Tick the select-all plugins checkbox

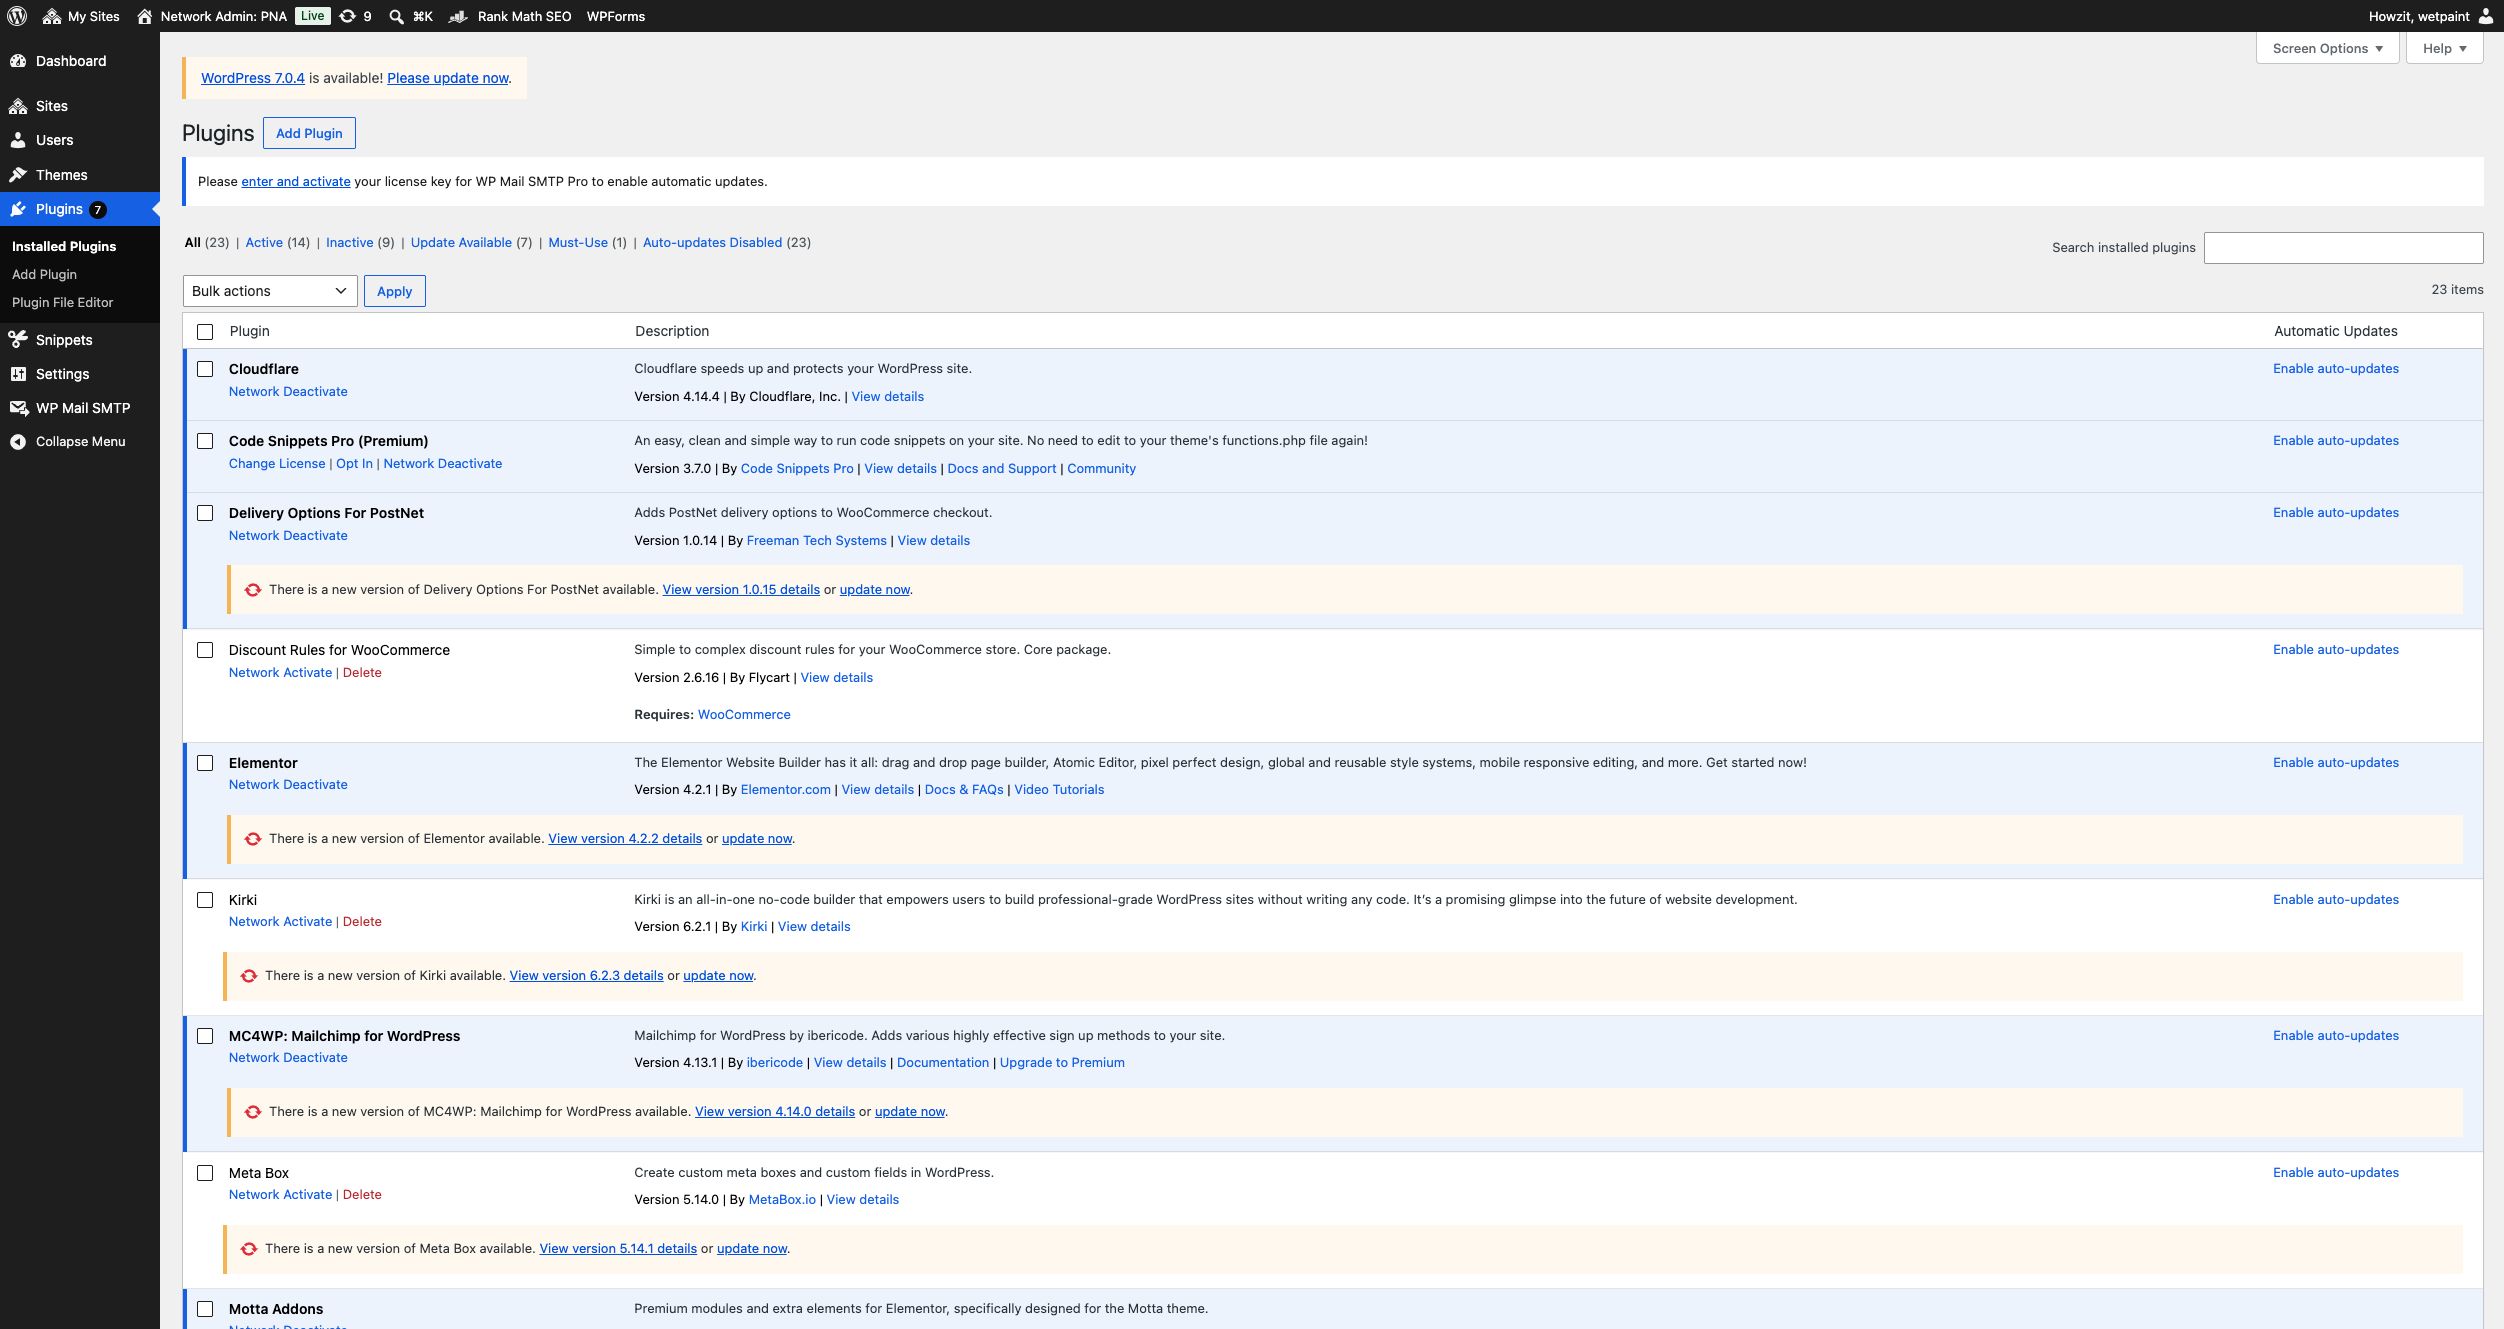(x=205, y=332)
